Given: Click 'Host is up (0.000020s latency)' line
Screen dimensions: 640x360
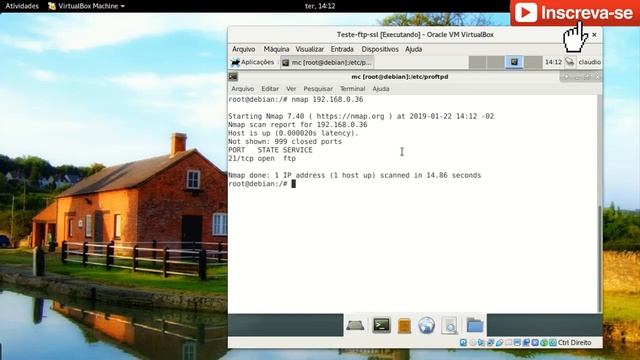Looking at the screenshot, I should click(x=293, y=133).
